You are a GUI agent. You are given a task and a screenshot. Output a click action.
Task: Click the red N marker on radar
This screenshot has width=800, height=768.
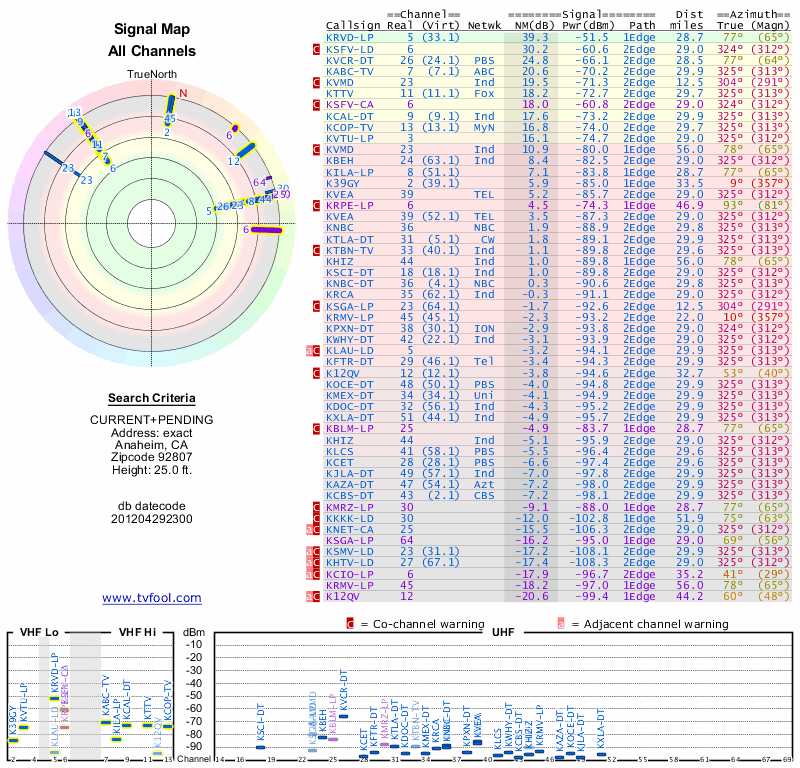coord(183,93)
